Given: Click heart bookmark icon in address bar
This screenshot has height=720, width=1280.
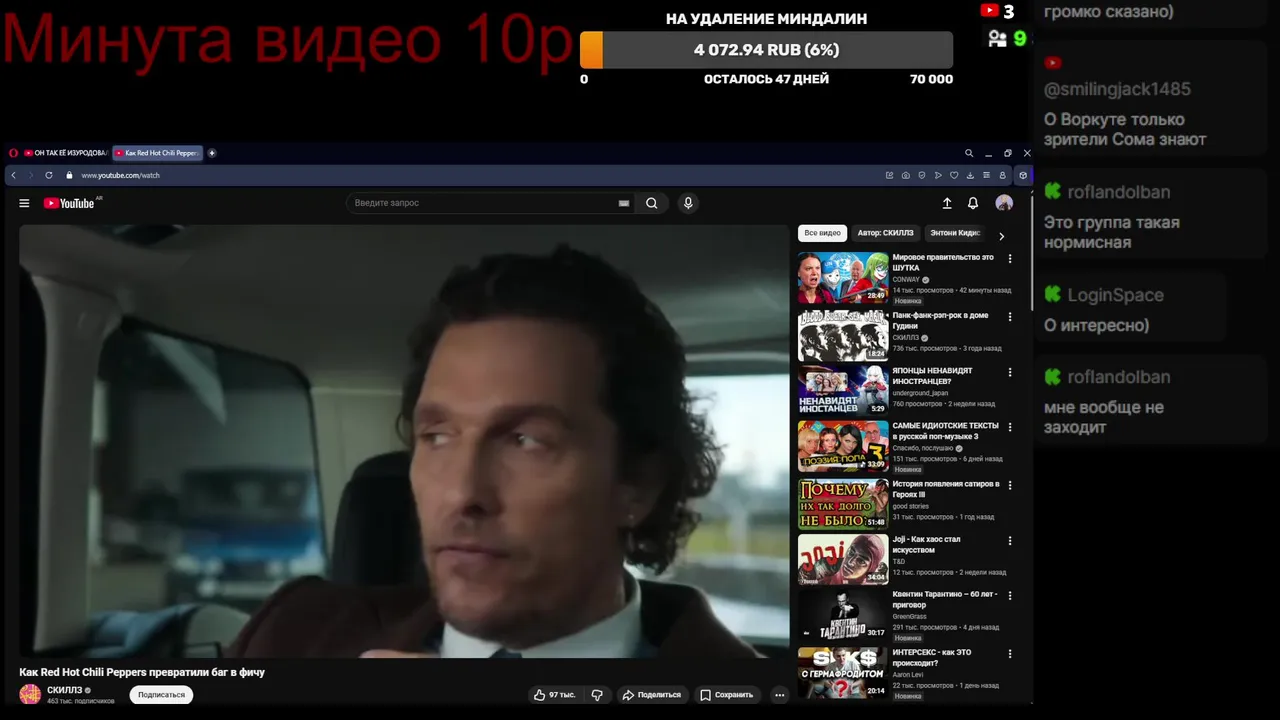Looking at the screenshot, I should (x=954, y=175).
